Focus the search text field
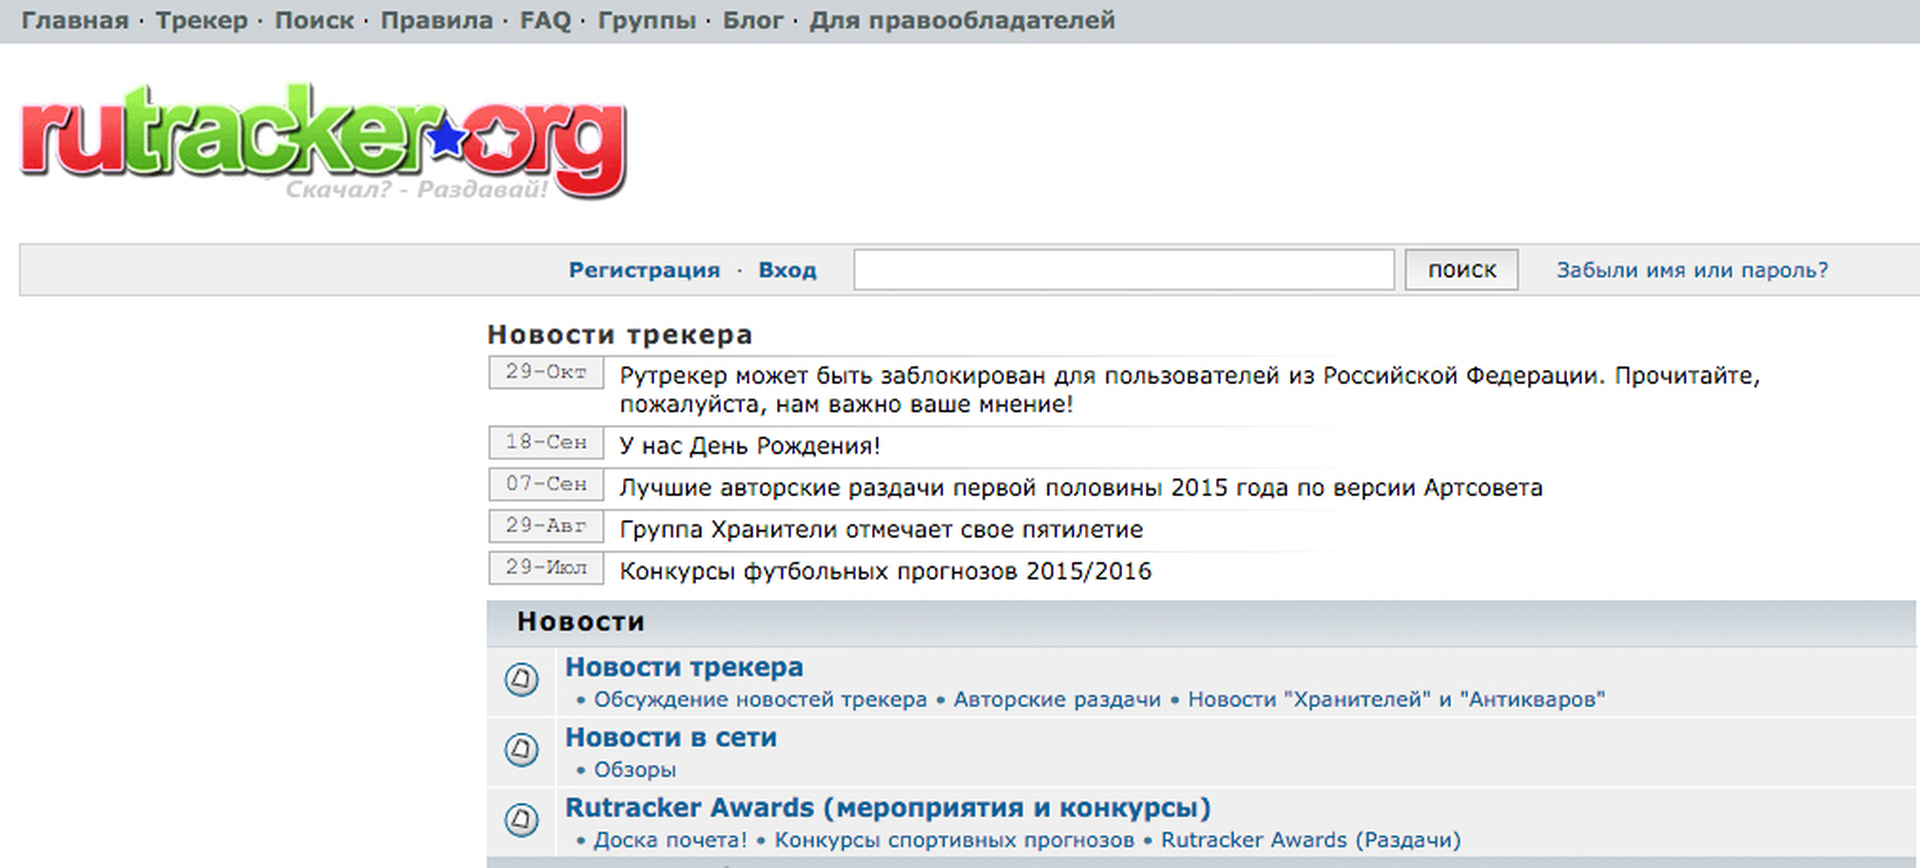Screen dimensions: 1920x868 (x=1124, y=270)
